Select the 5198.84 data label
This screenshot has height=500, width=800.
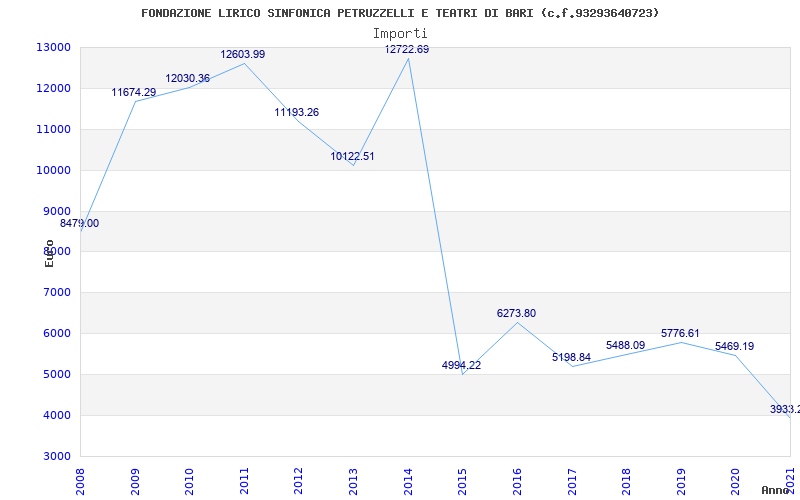pos(571,357)
